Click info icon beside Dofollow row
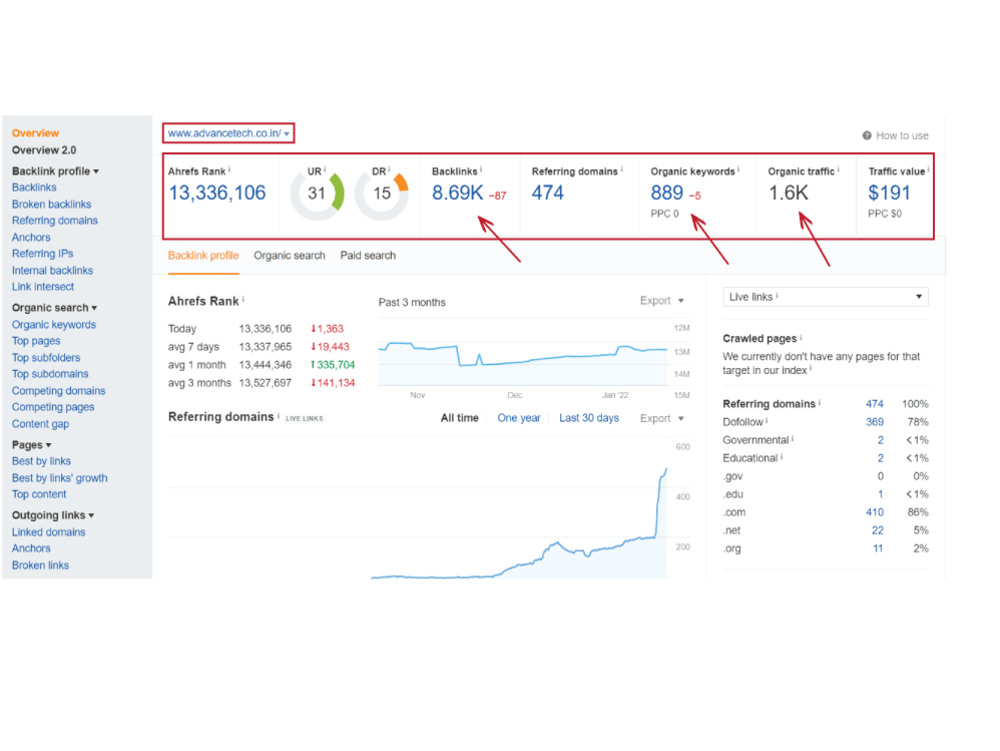The image size is (1000, 751). (x=767, y=421)
